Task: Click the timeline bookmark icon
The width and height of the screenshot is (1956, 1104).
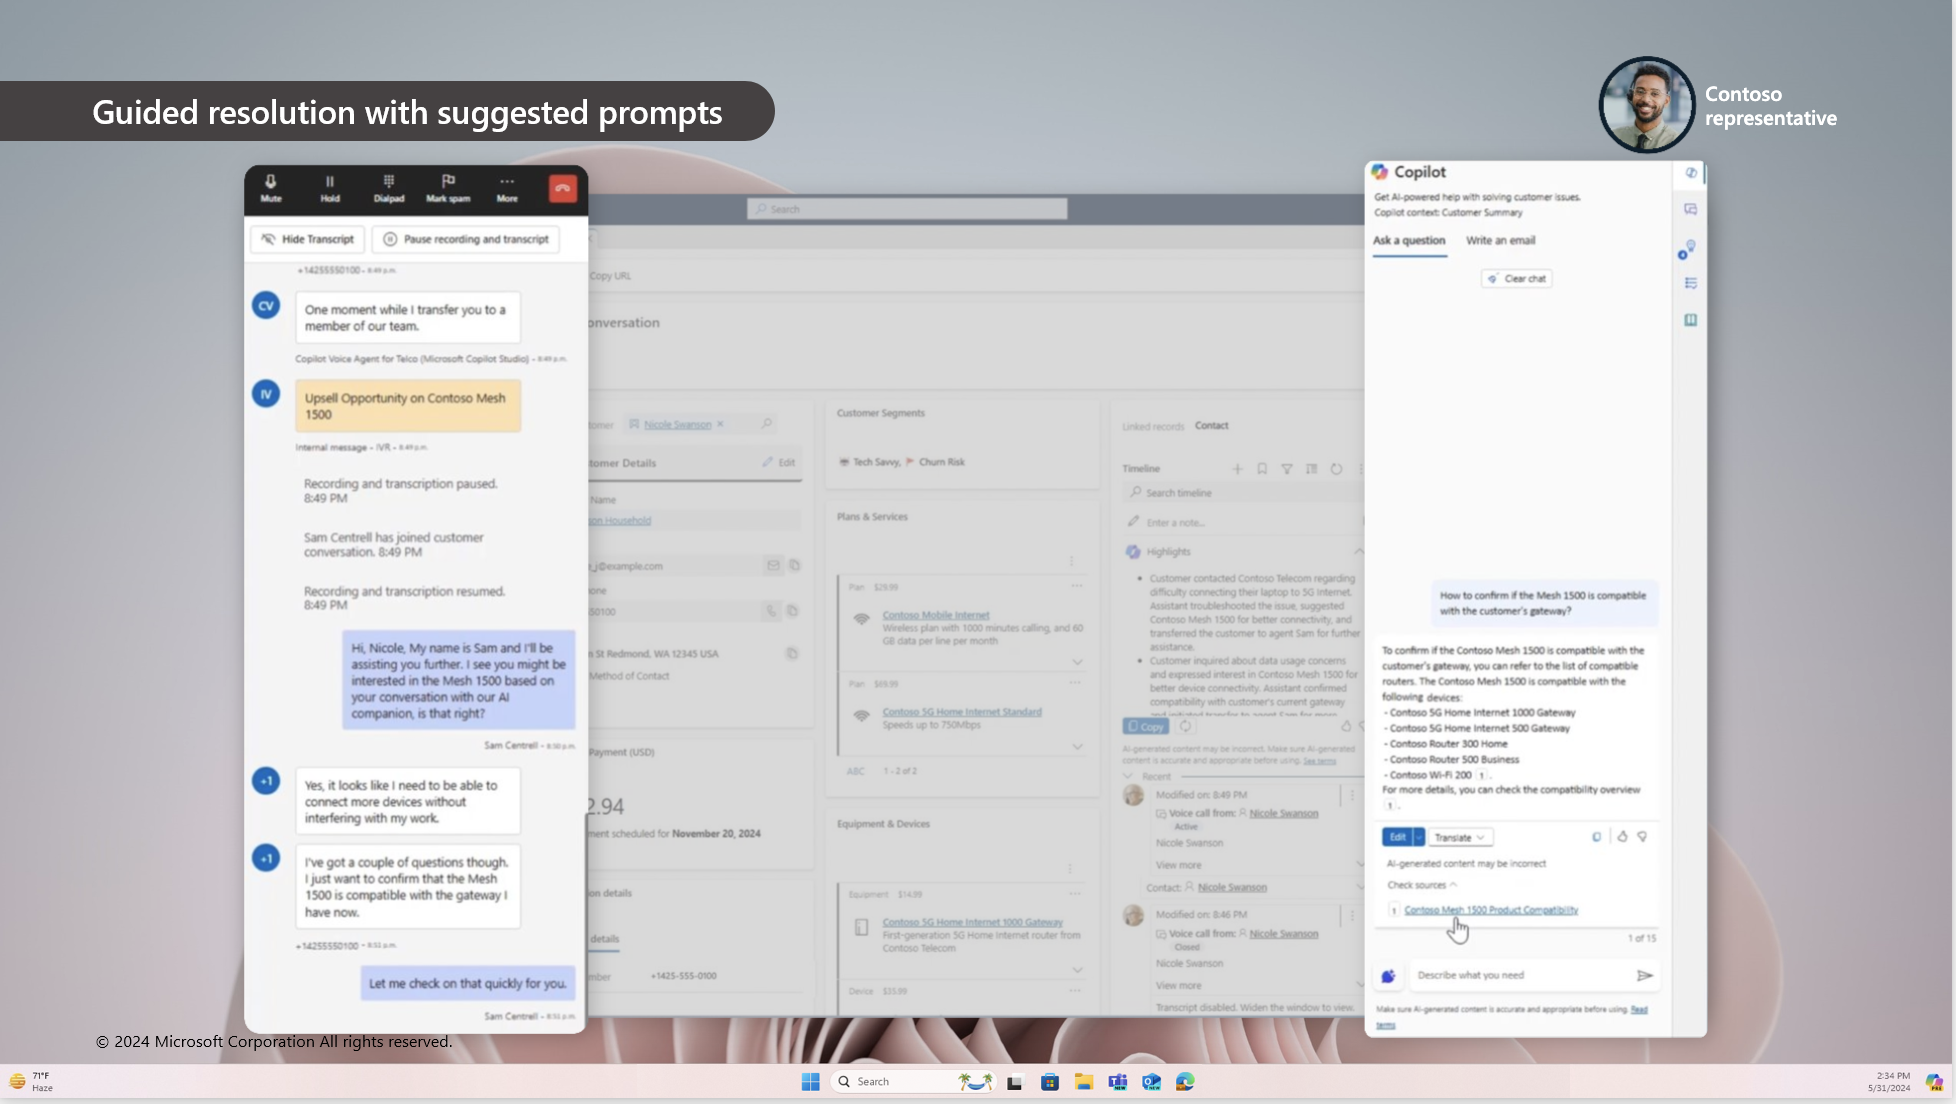Action: (1262, 469)
